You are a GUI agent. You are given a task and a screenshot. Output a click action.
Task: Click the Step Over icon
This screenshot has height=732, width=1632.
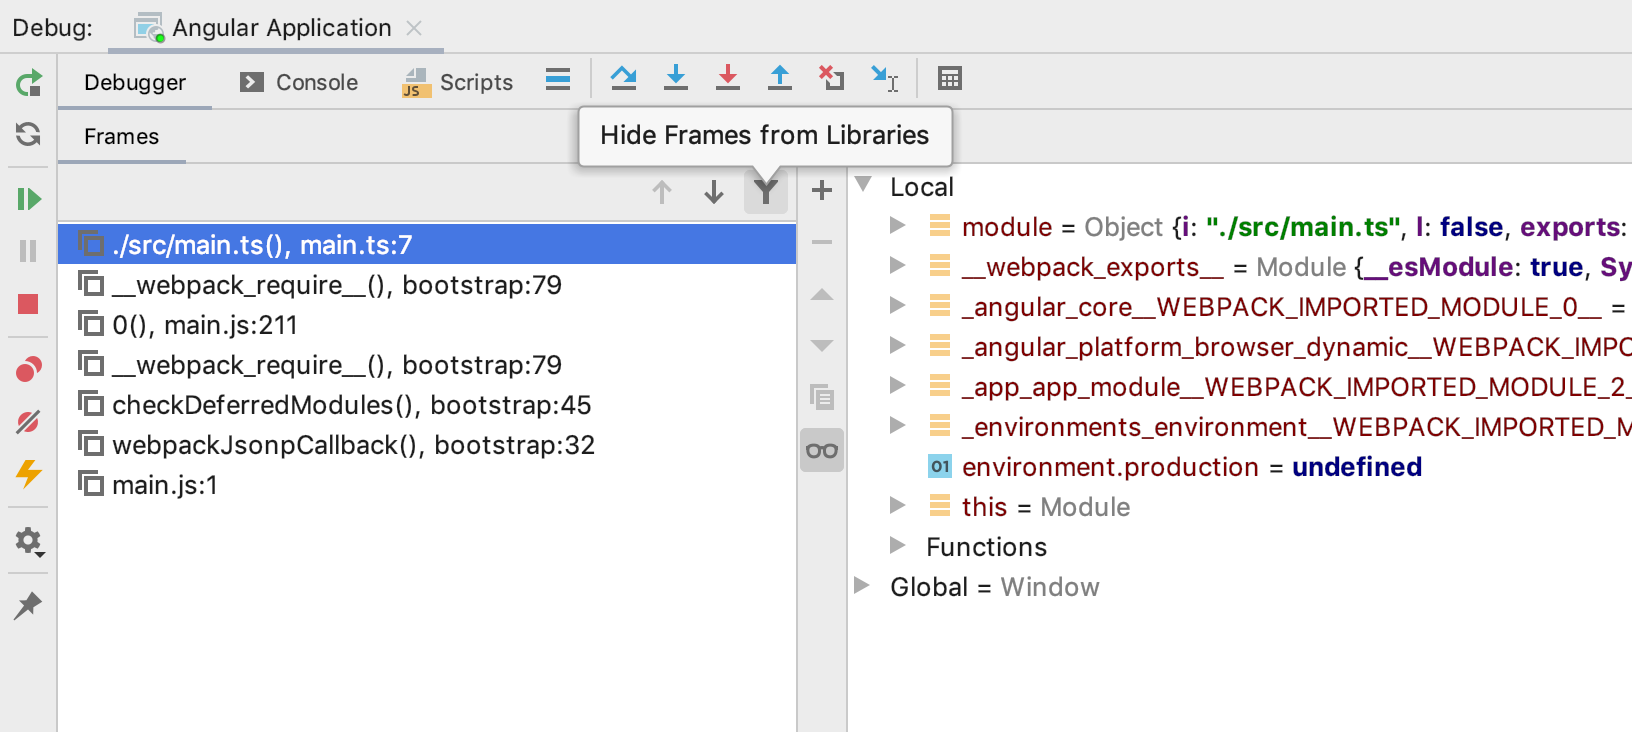[x=623, y=78]
